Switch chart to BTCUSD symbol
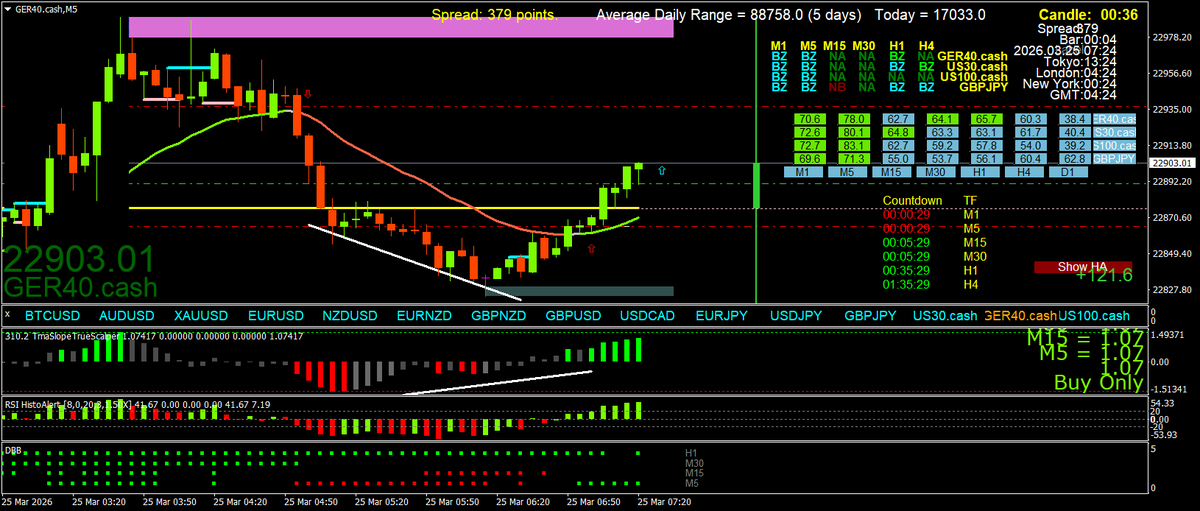 (x=52, y=316)
